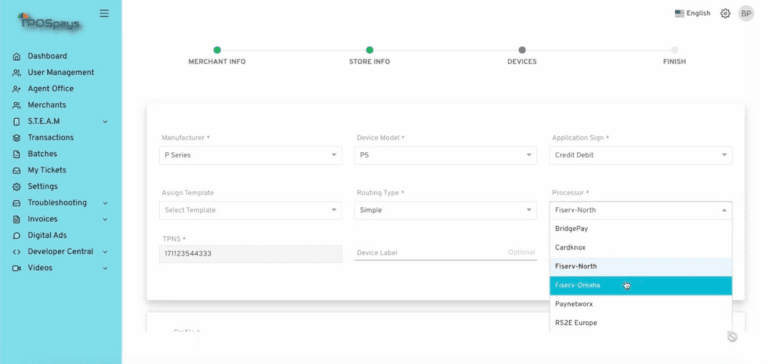Click the hamburger menu icon

tap(104, 13)
